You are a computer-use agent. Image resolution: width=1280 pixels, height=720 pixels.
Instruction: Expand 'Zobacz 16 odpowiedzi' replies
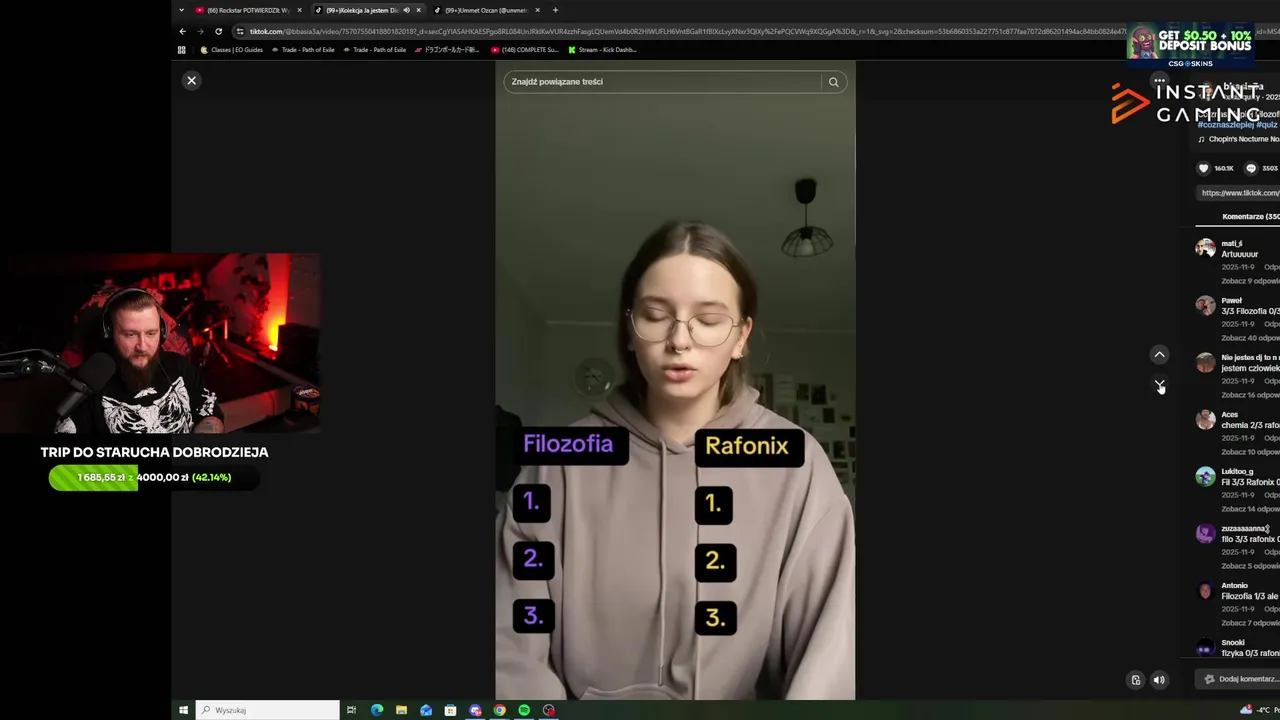(x=1250, y=395)
